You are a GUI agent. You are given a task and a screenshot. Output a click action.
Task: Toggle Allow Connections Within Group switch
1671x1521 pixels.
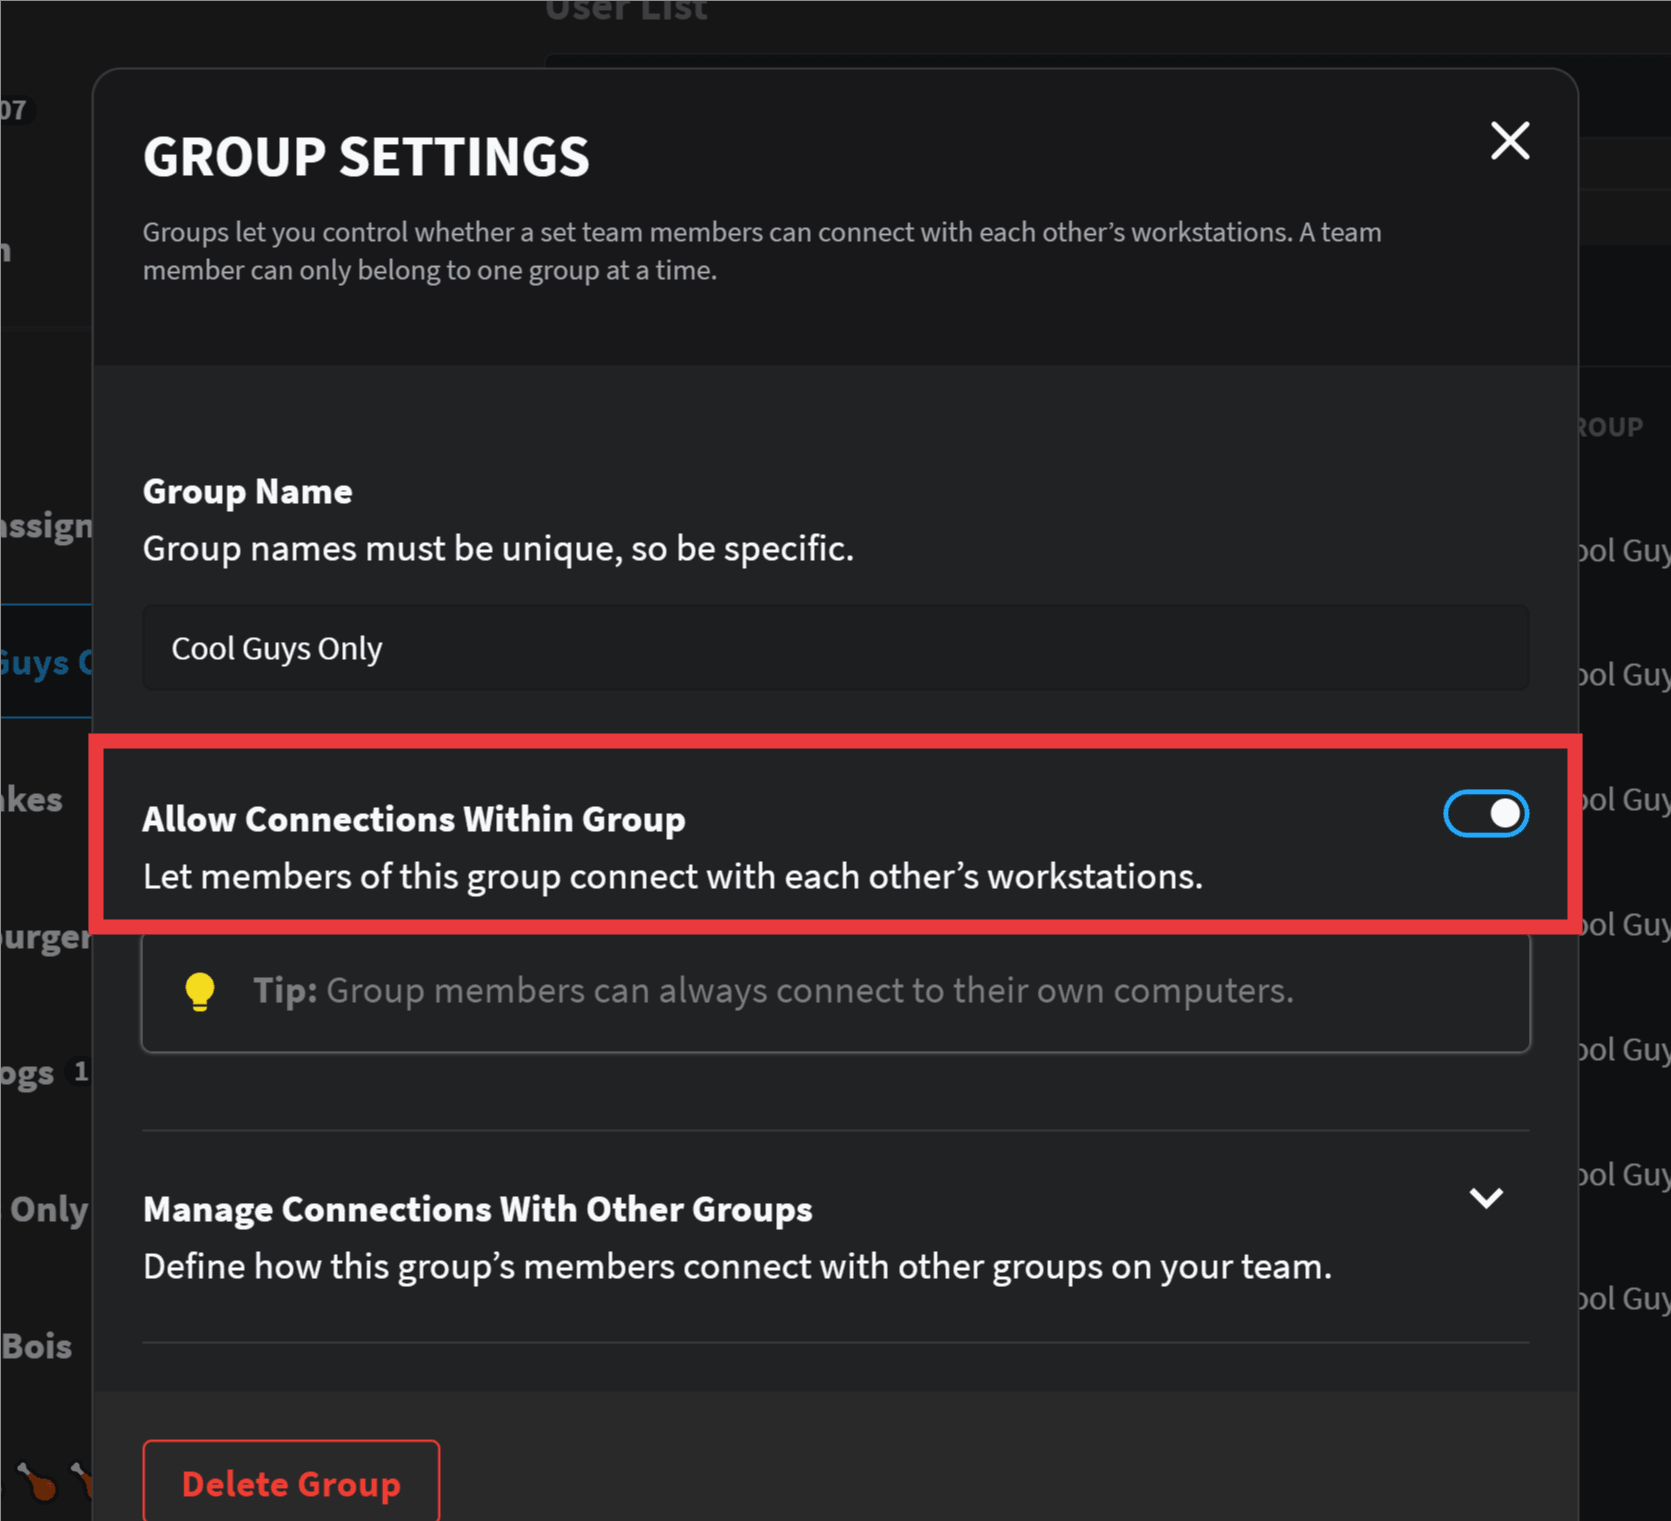point(1485,814)
